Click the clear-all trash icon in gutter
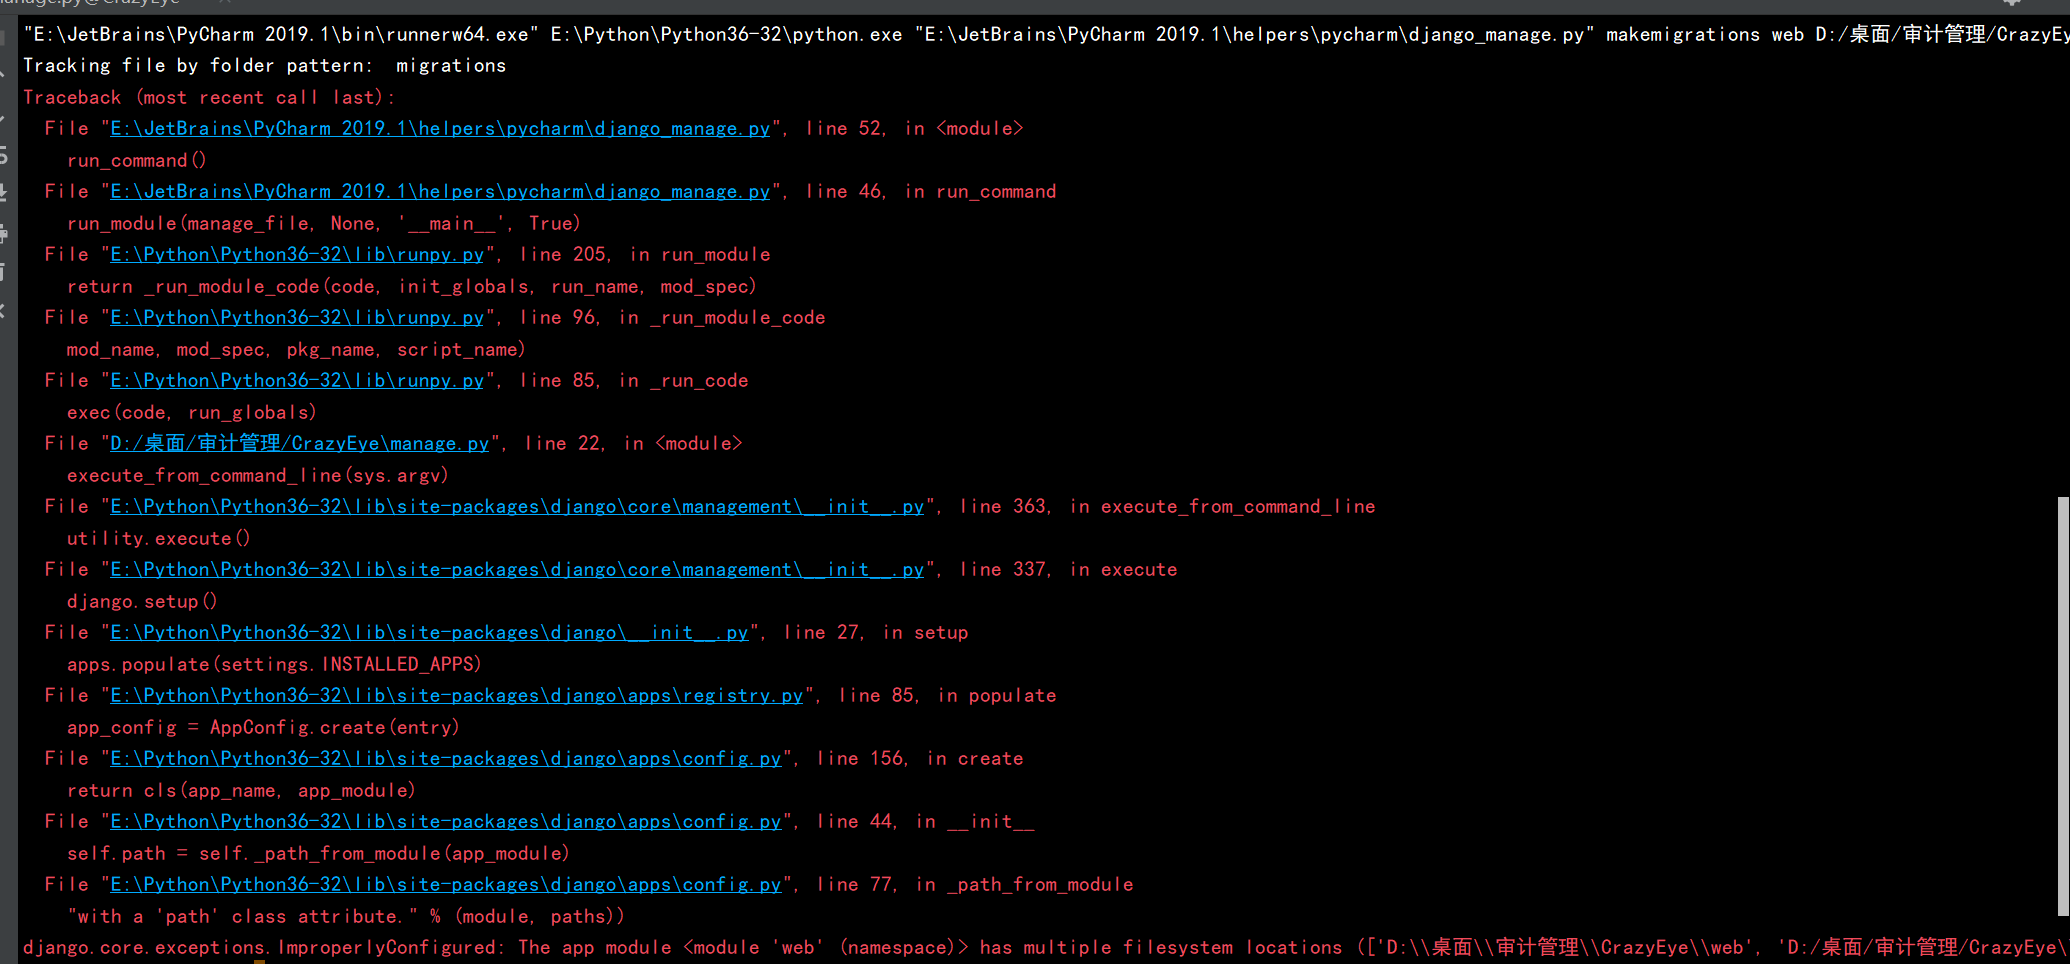The width and height of the screenshot is (2070, 964). [x=3, y=271]
